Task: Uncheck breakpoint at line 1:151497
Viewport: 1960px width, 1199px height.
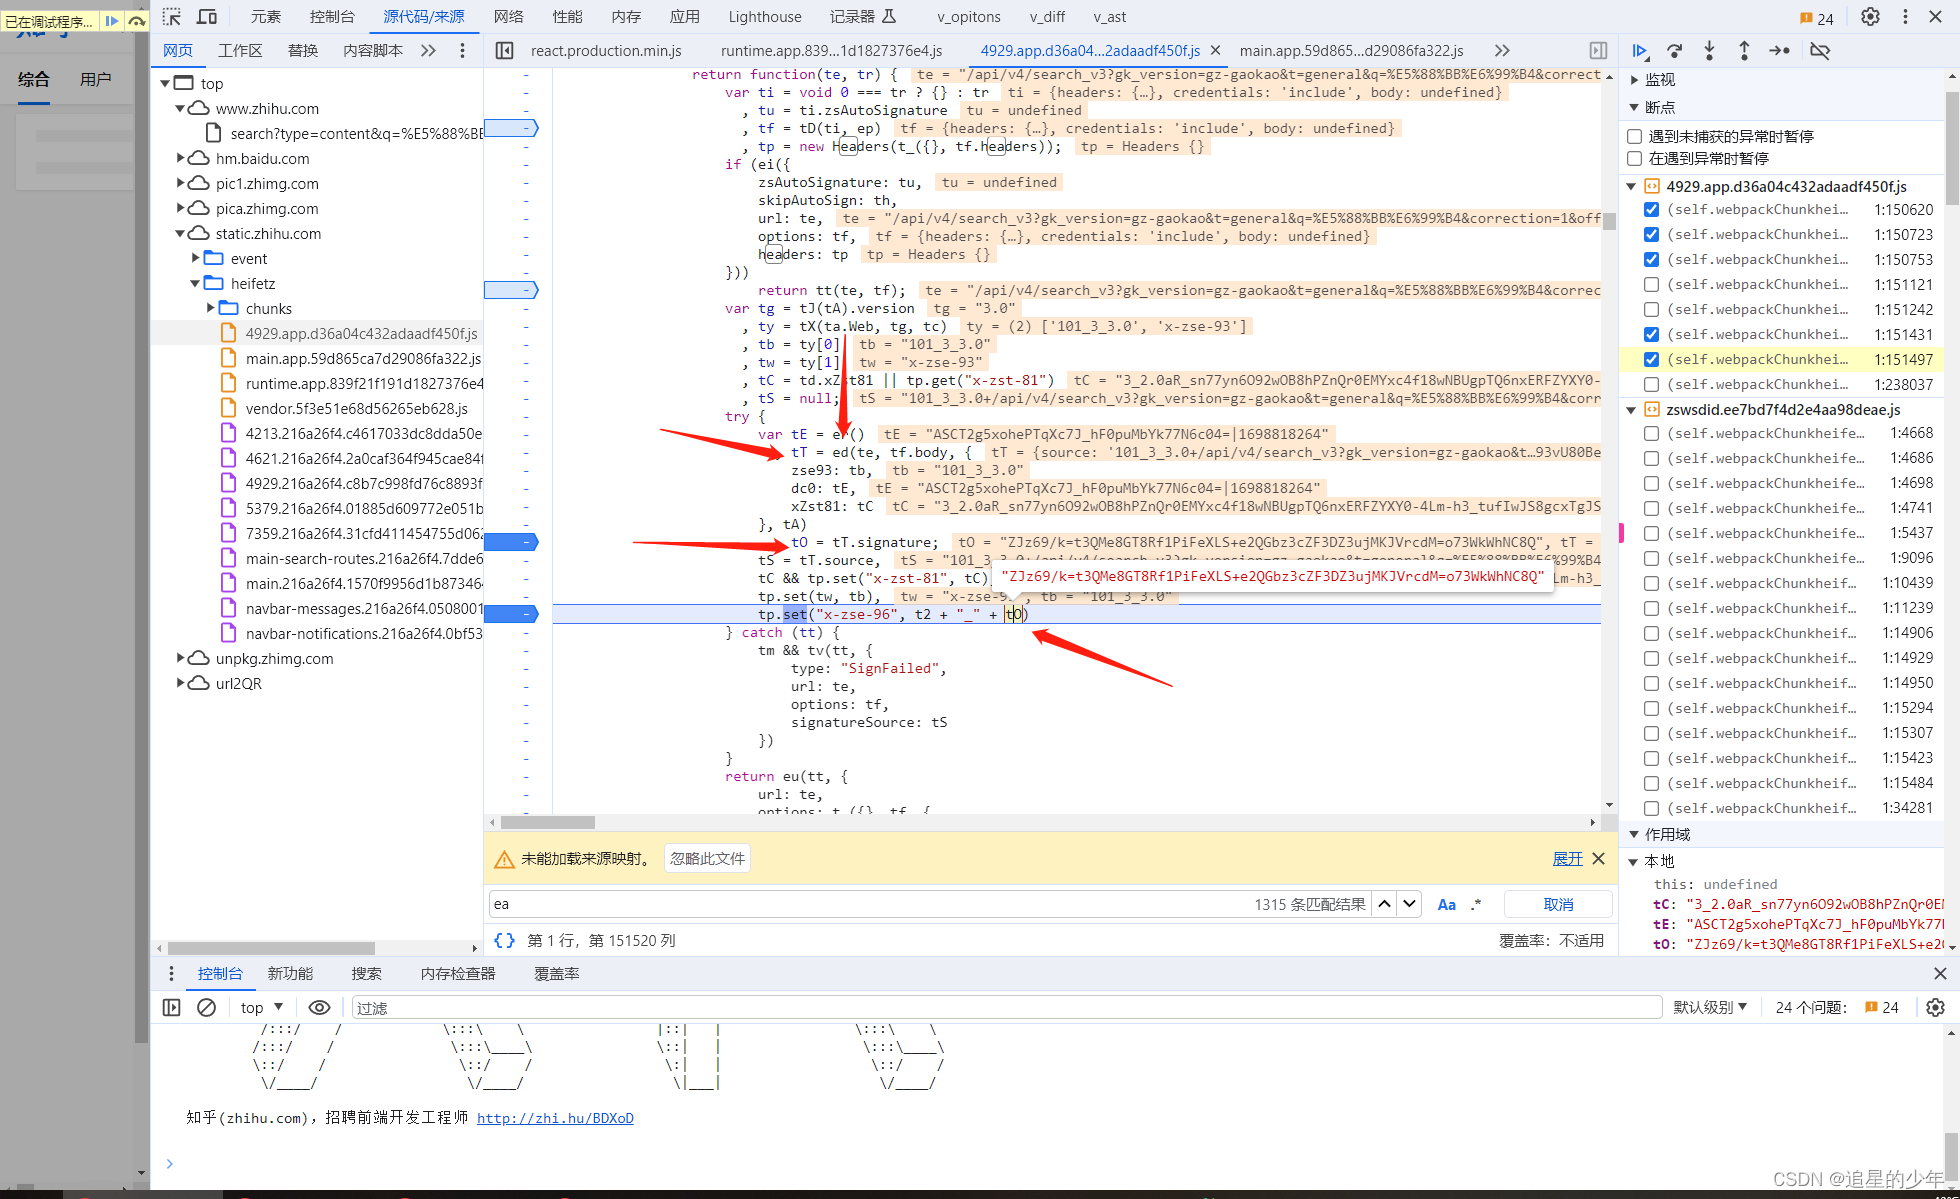Action: coord(1651,359)
